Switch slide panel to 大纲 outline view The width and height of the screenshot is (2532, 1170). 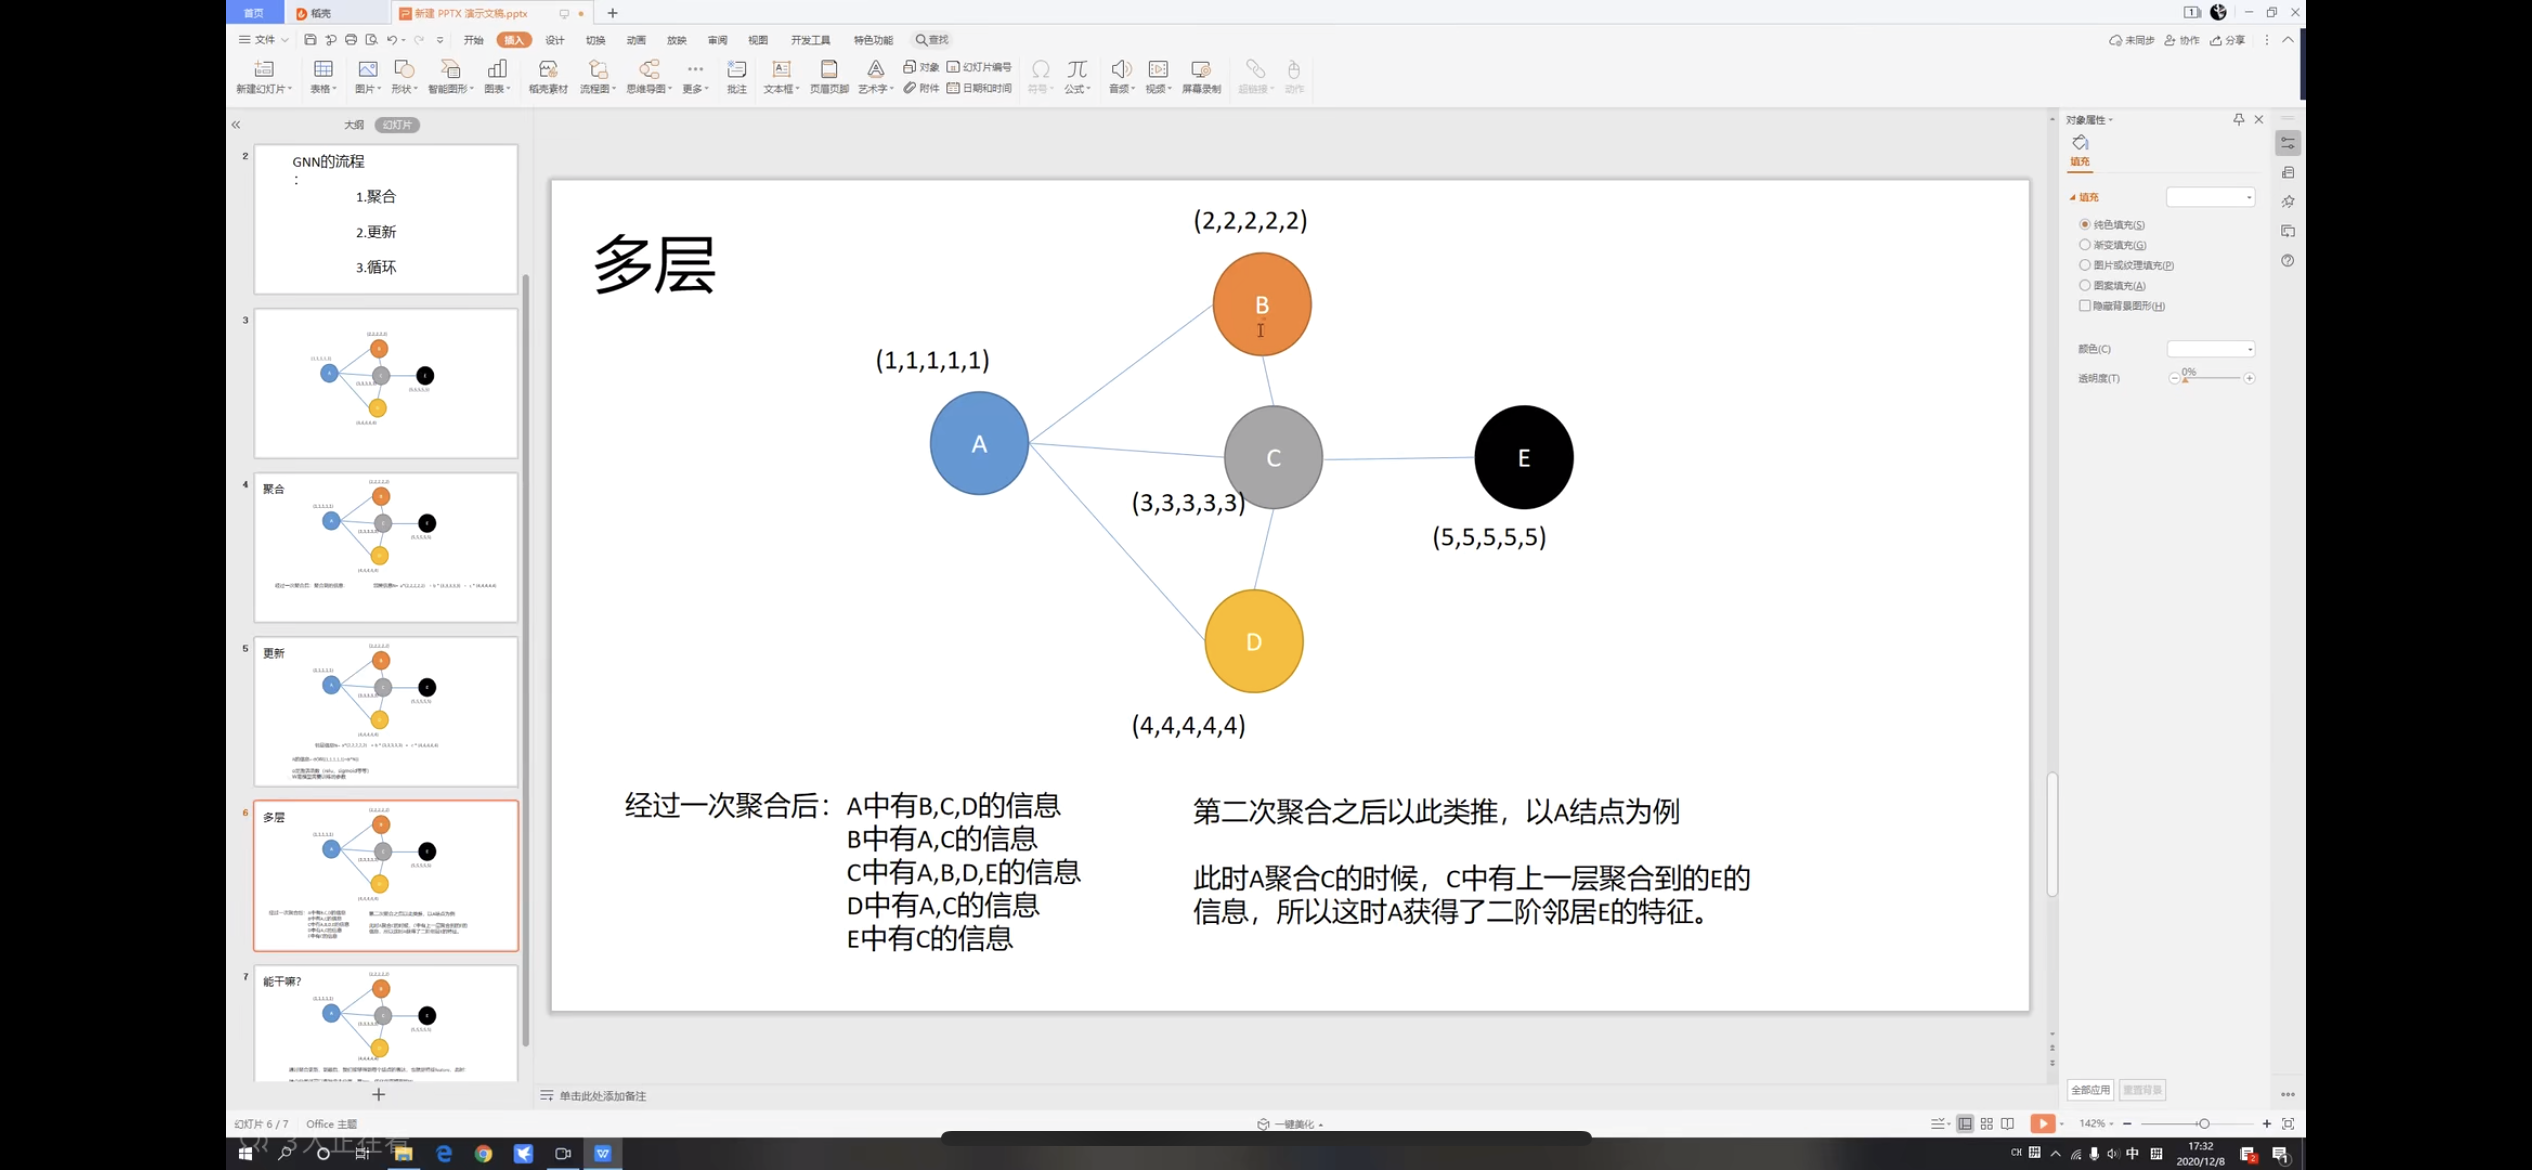tap(354, 125)
